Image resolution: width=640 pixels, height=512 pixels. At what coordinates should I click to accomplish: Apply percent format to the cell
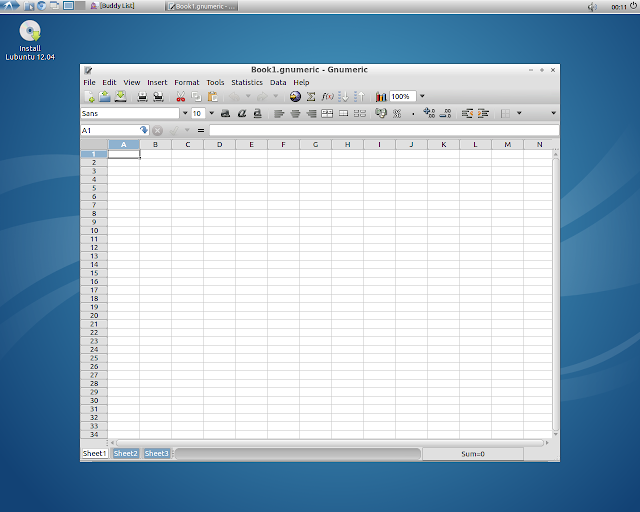397,114
